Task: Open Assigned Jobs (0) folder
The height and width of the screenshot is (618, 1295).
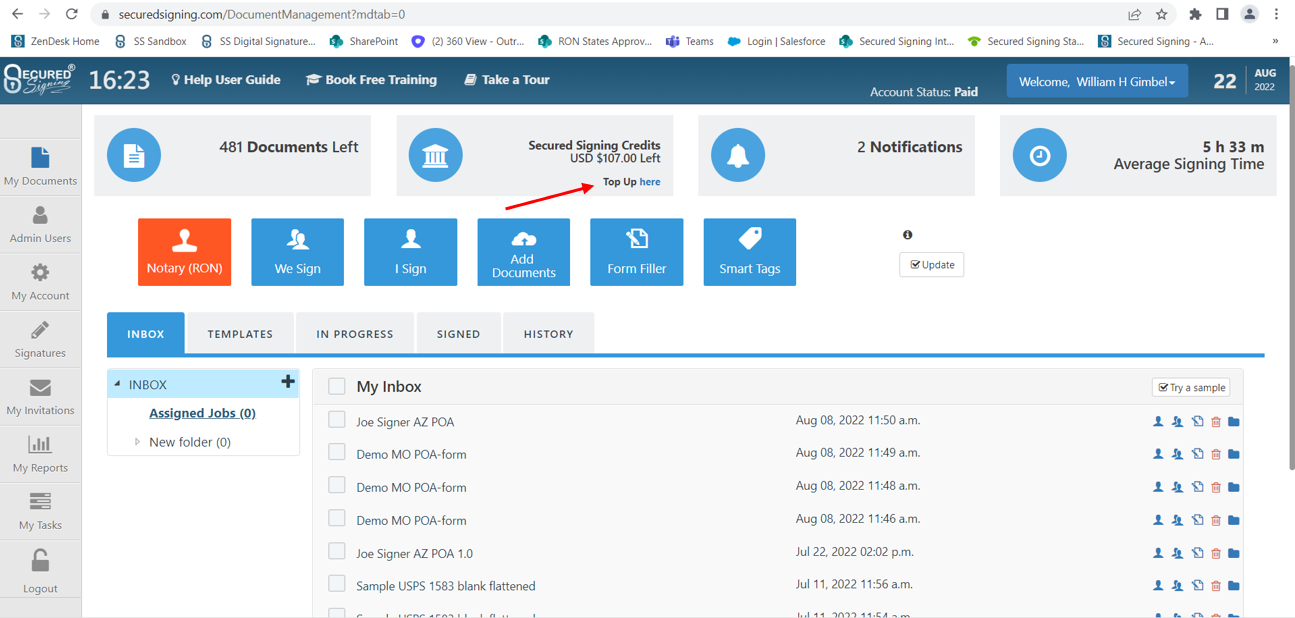Action: 202,413
